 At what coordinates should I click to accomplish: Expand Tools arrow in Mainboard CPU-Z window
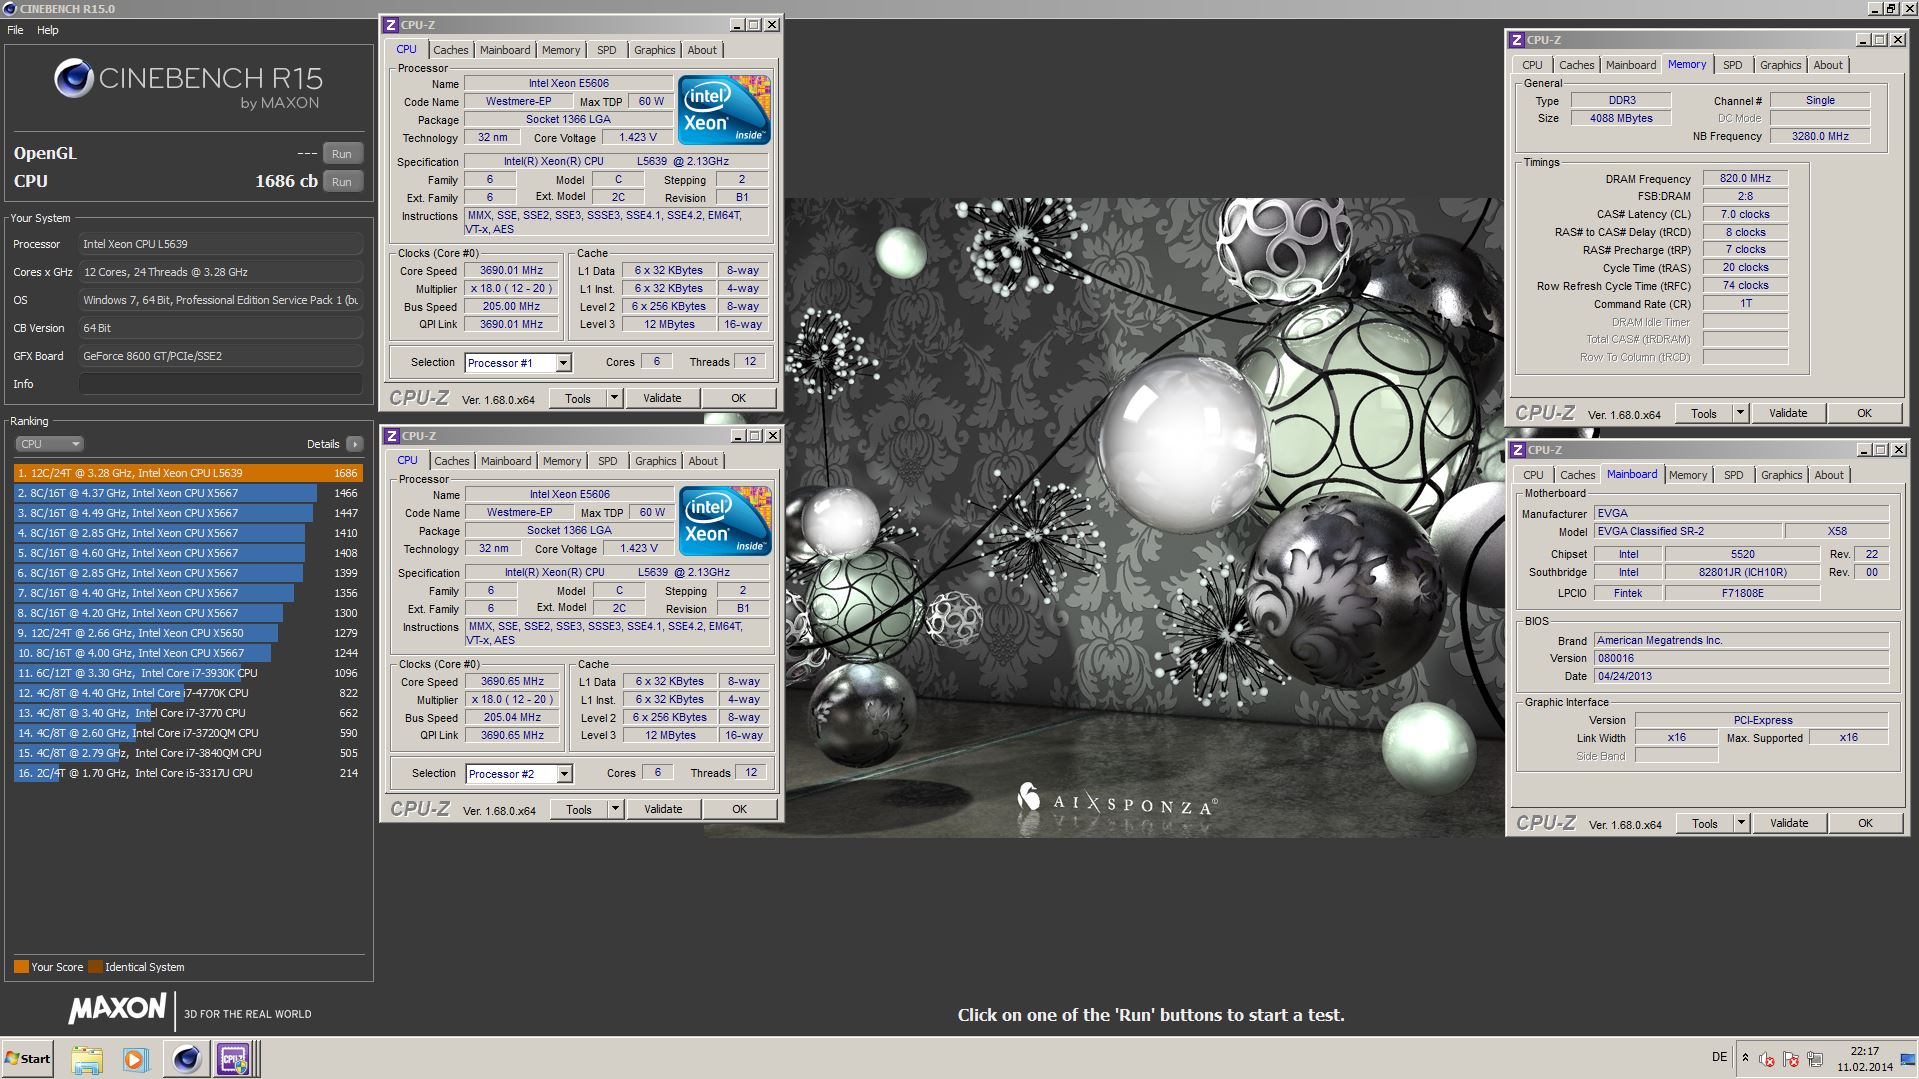(1742, 823)
